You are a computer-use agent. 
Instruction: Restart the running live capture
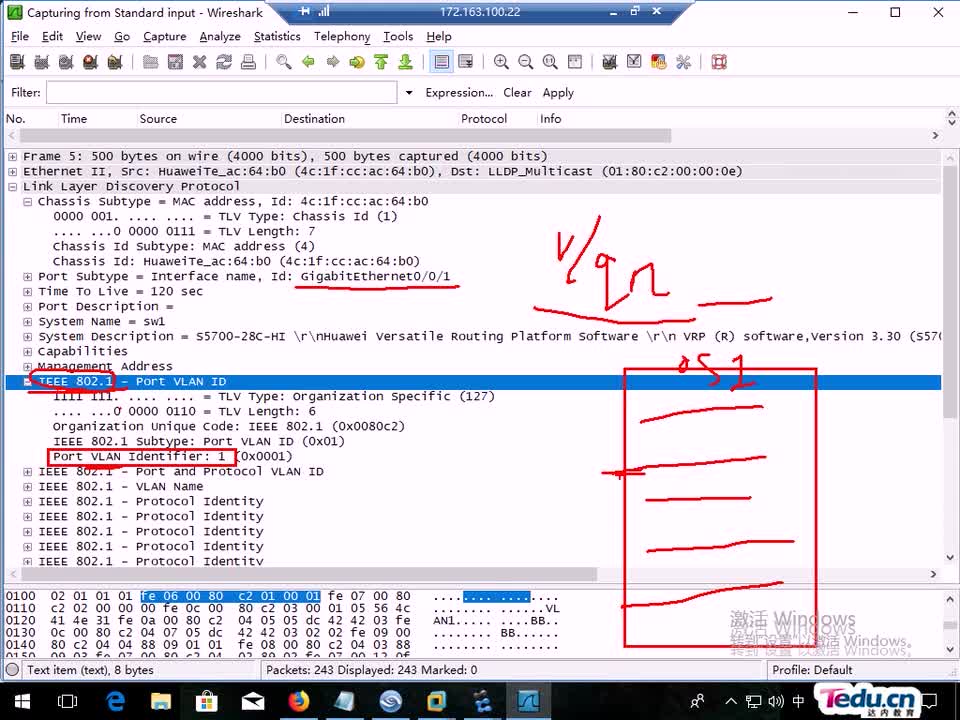pyautogui.click(x=115, y=62)
